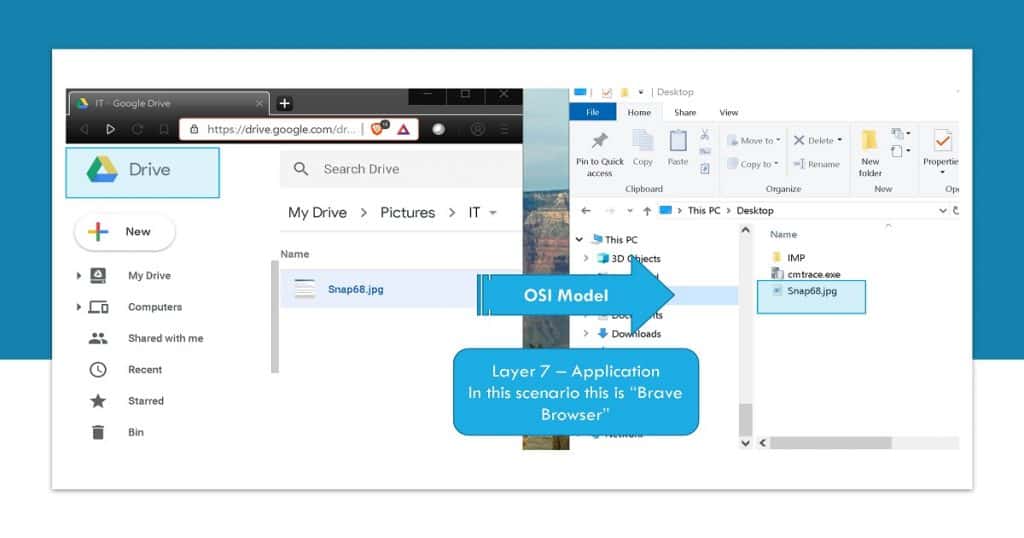Image resolution: width=1024 pixels, height=538 pixels.
Task: Reload the Google Drive page
Action: coord(137,129)
